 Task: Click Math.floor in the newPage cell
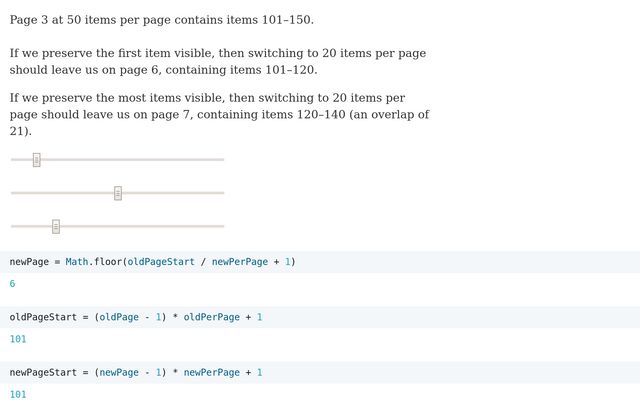coord(92,262)
